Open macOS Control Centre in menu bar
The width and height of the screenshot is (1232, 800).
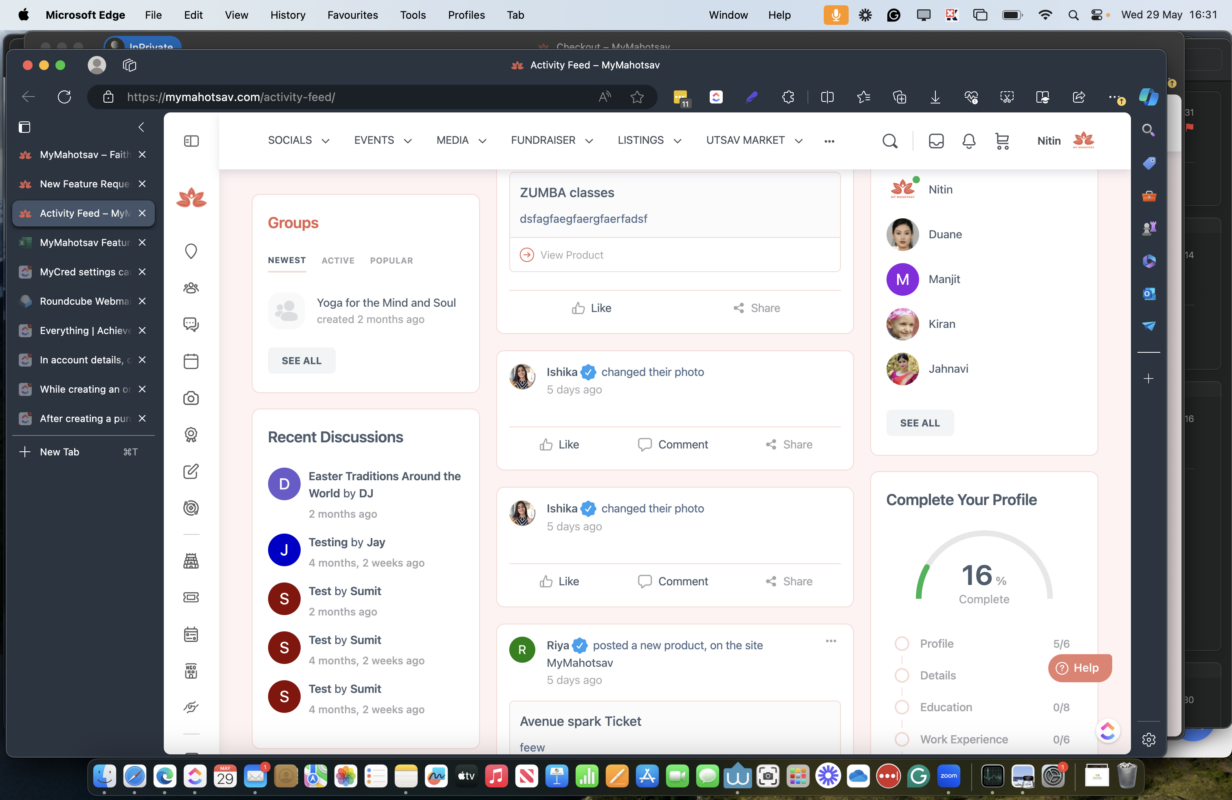(1098, 15)
